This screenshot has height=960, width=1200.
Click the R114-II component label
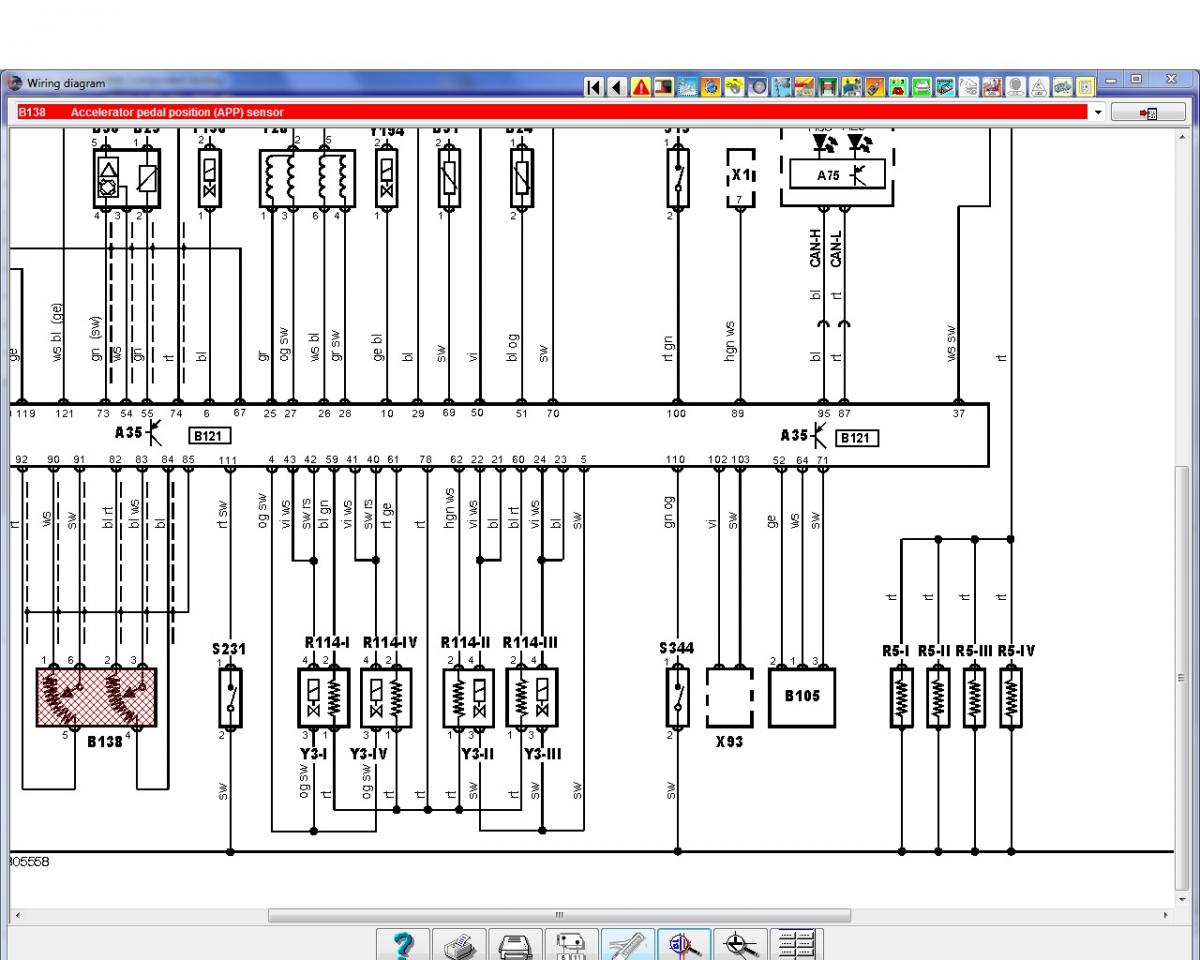(466, 641)
